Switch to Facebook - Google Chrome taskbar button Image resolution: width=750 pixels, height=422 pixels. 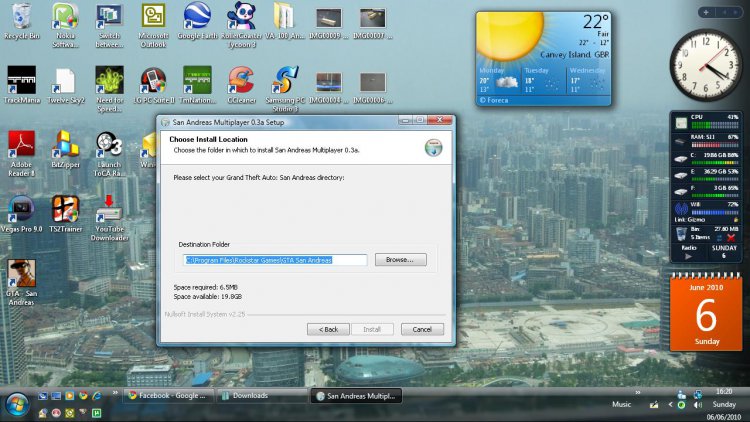(168, 396)
